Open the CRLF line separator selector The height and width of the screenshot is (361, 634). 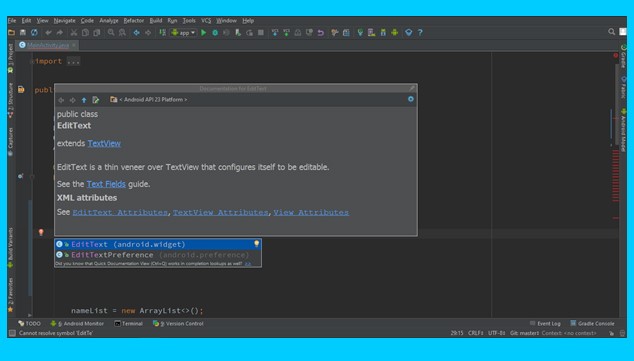476,333
